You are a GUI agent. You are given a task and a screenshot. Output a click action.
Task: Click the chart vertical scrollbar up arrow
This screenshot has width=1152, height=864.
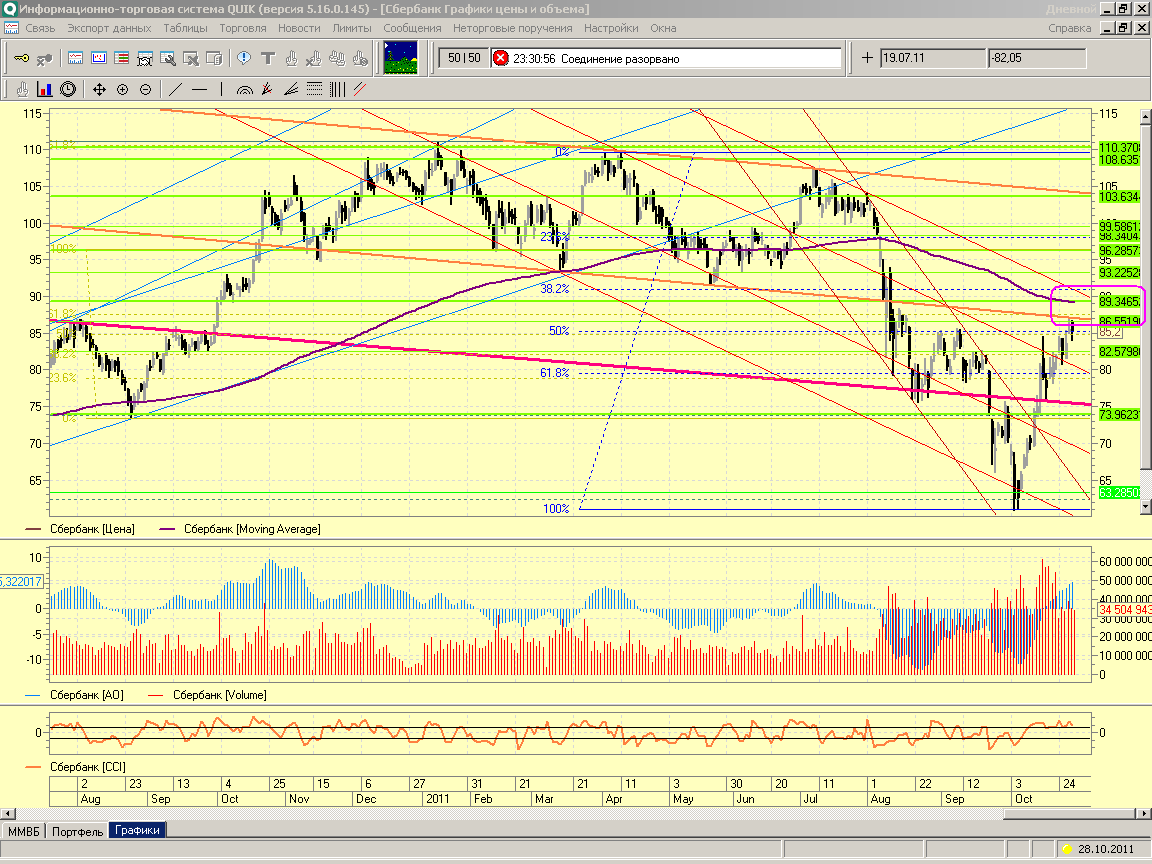pos(1145,117)
